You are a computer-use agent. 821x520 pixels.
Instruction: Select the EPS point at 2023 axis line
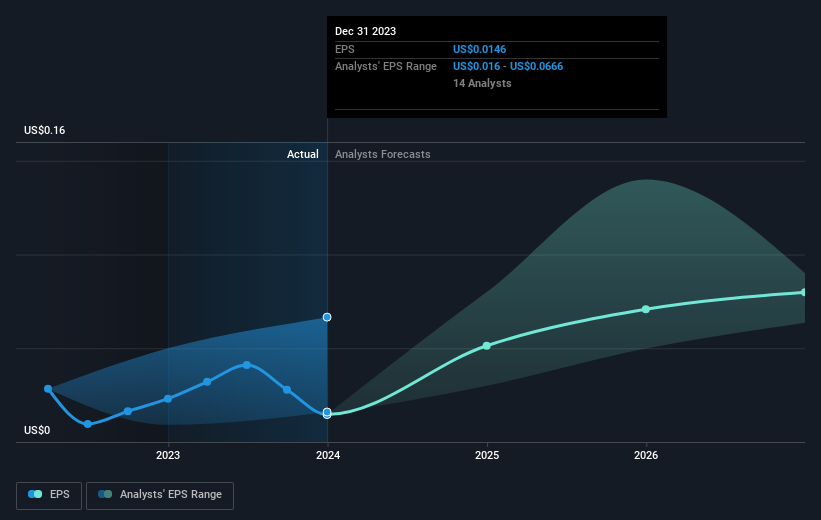[x=168, y=399]
